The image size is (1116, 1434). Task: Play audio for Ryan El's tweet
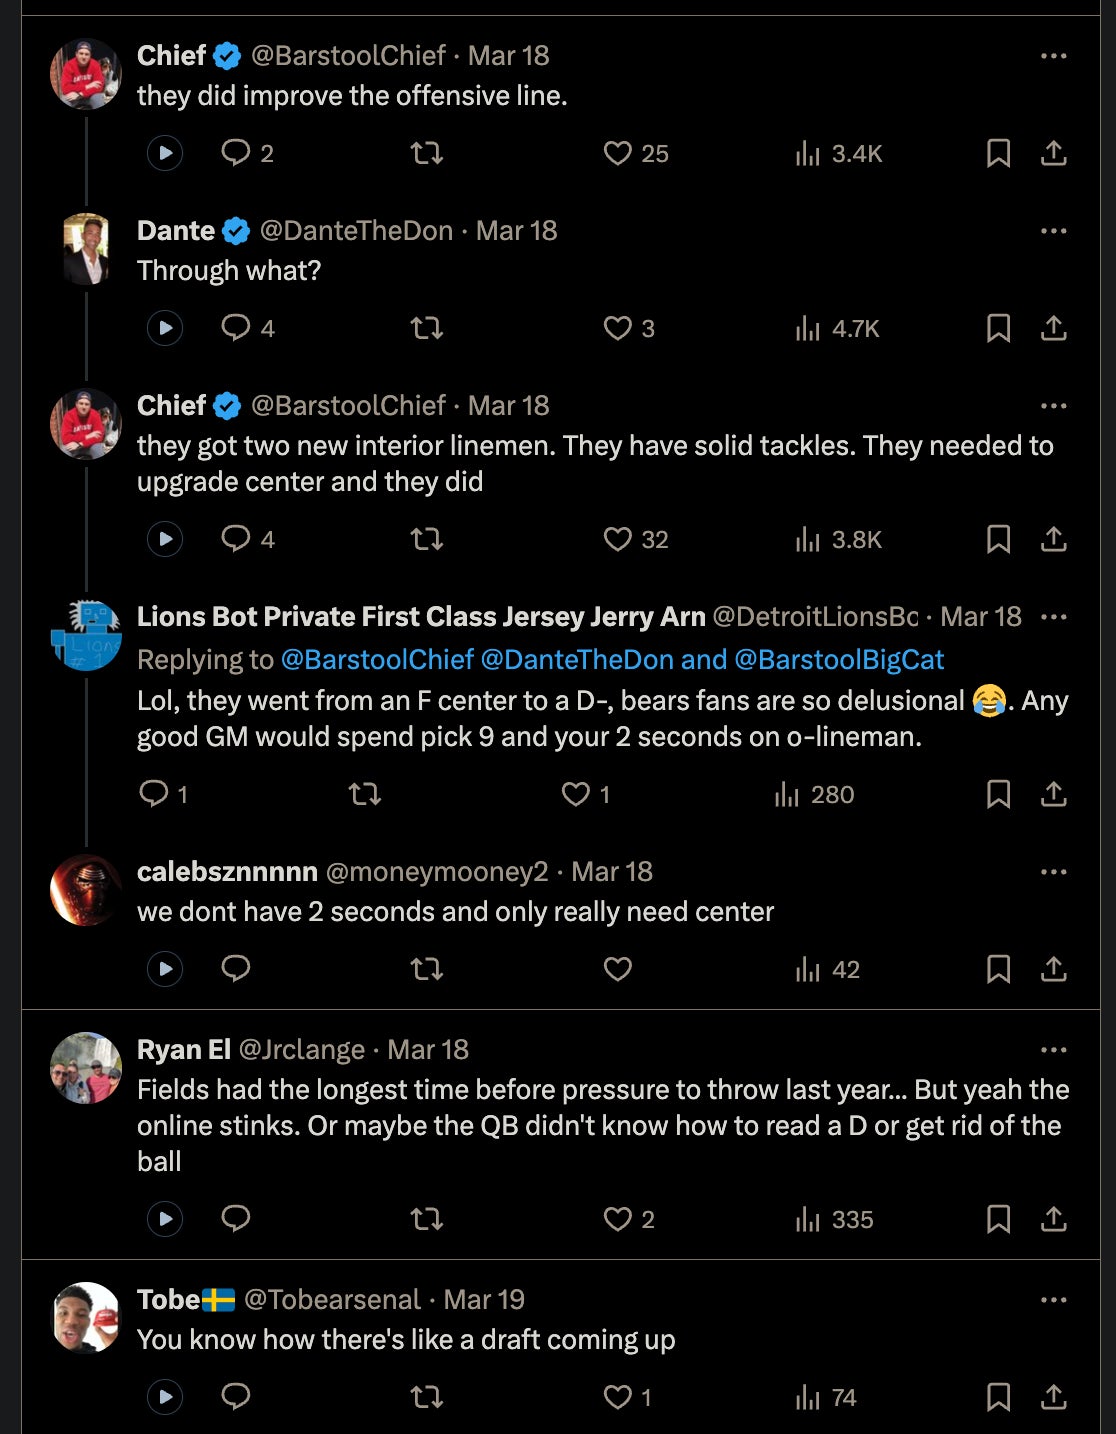(165, 1219)
